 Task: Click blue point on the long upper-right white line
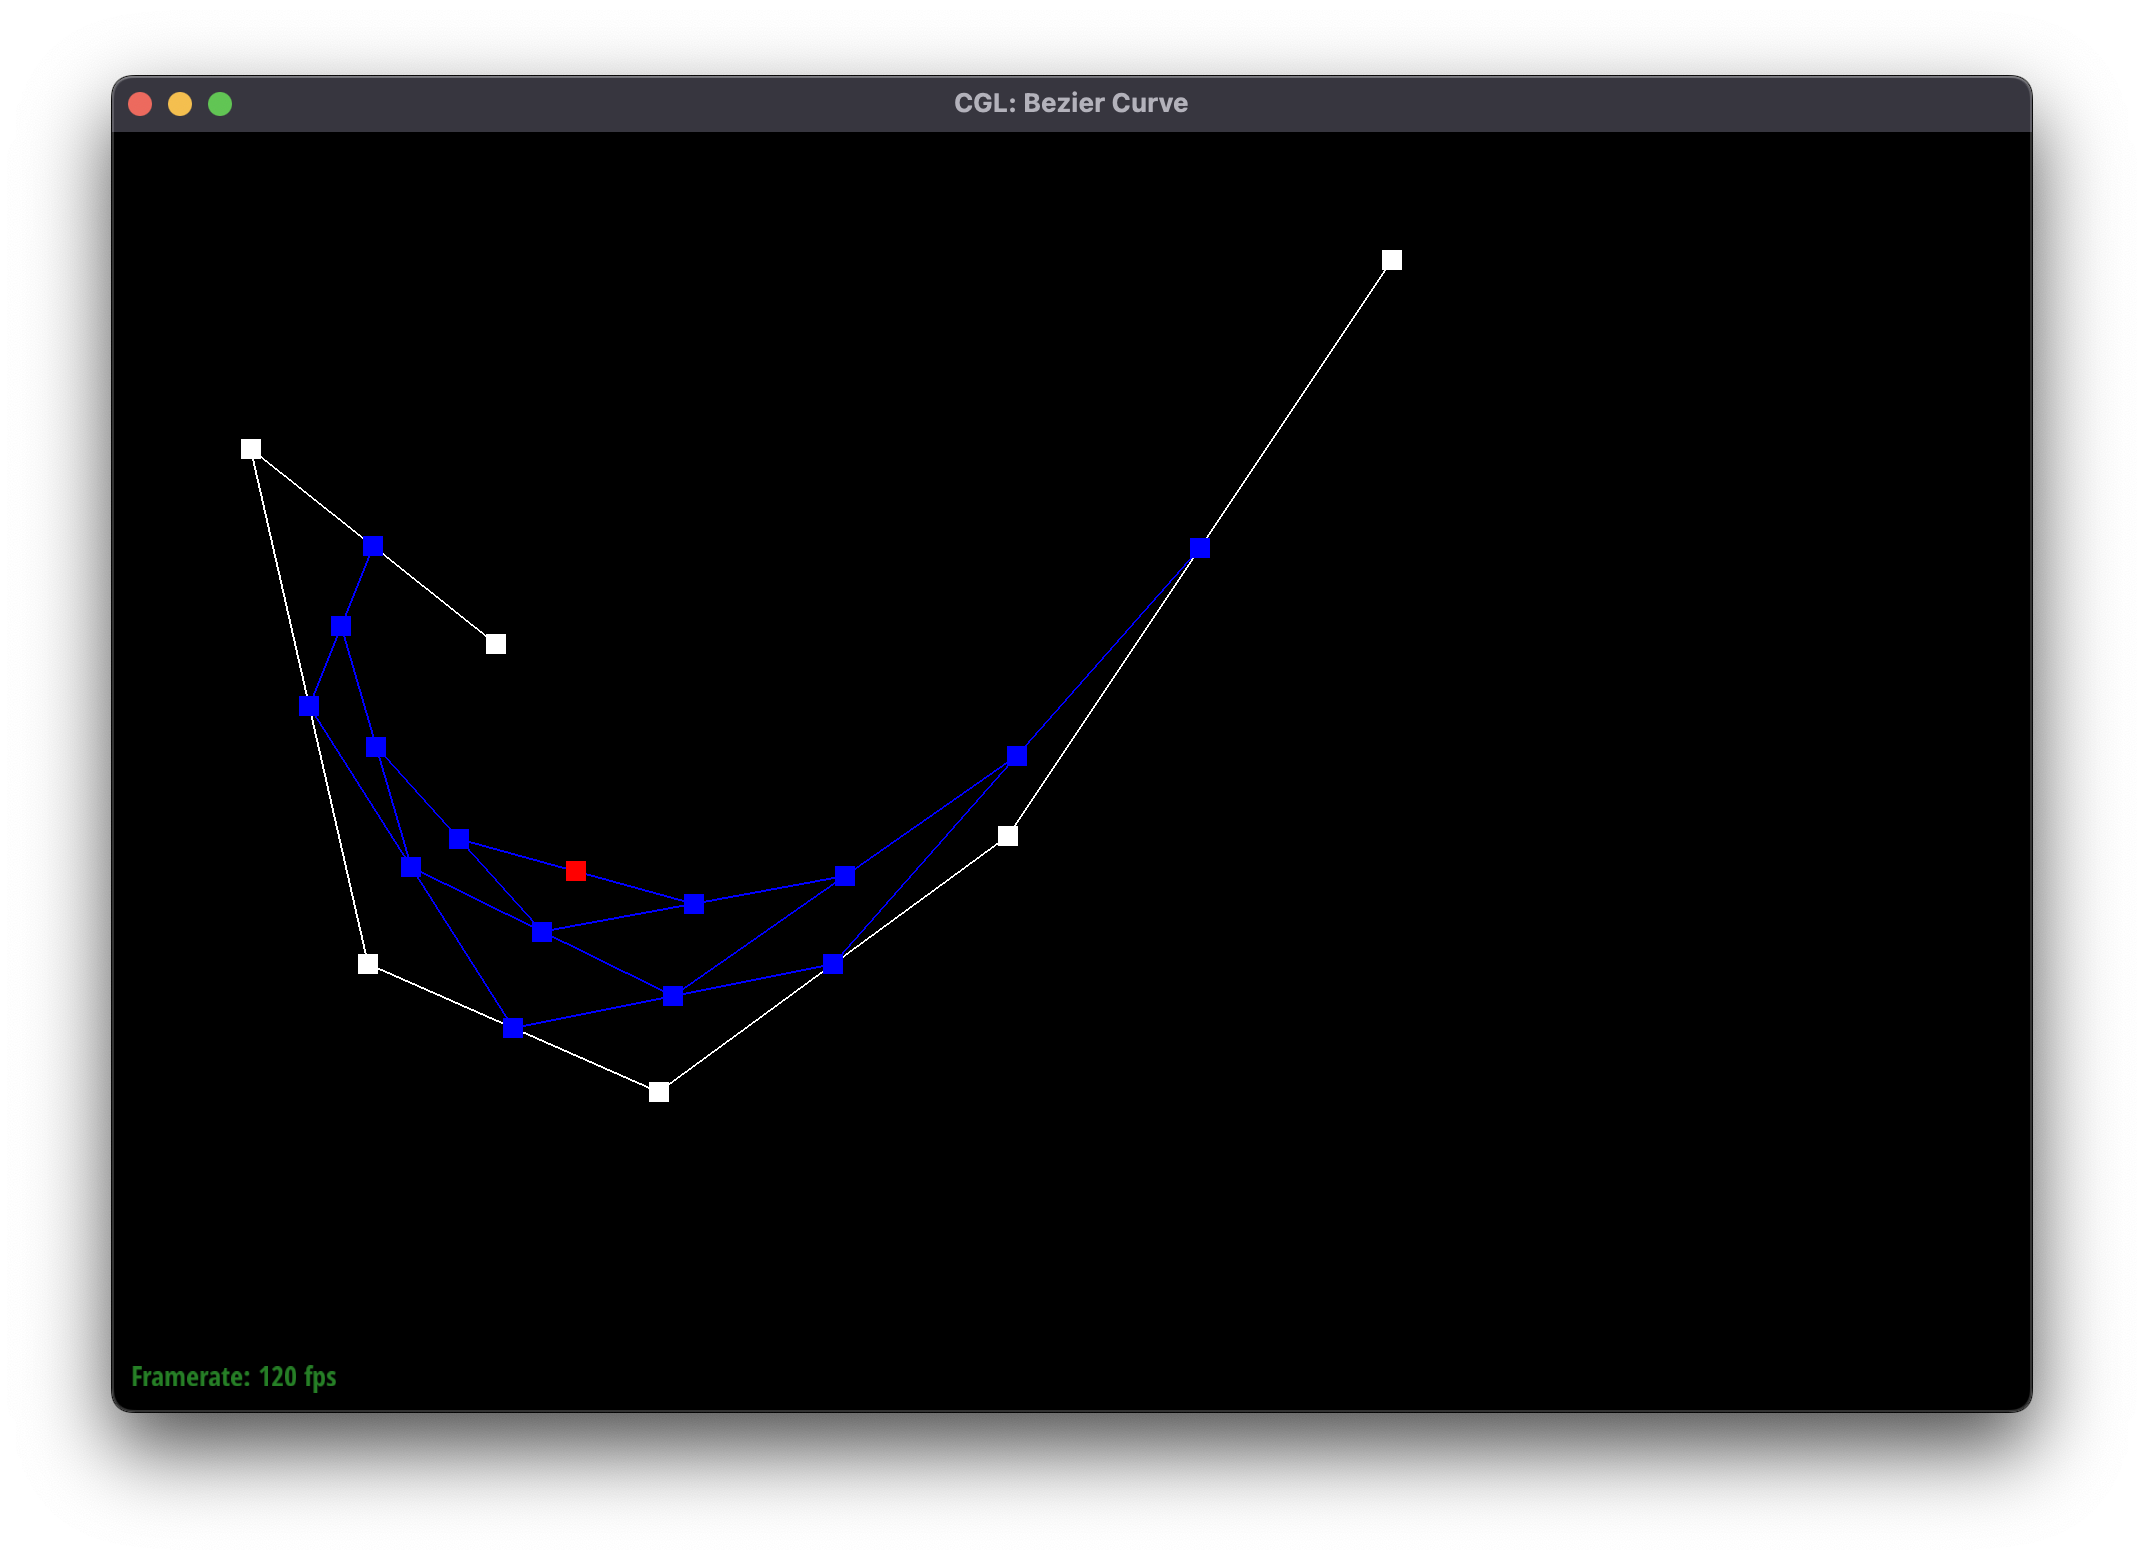[x=1200, y=548]
